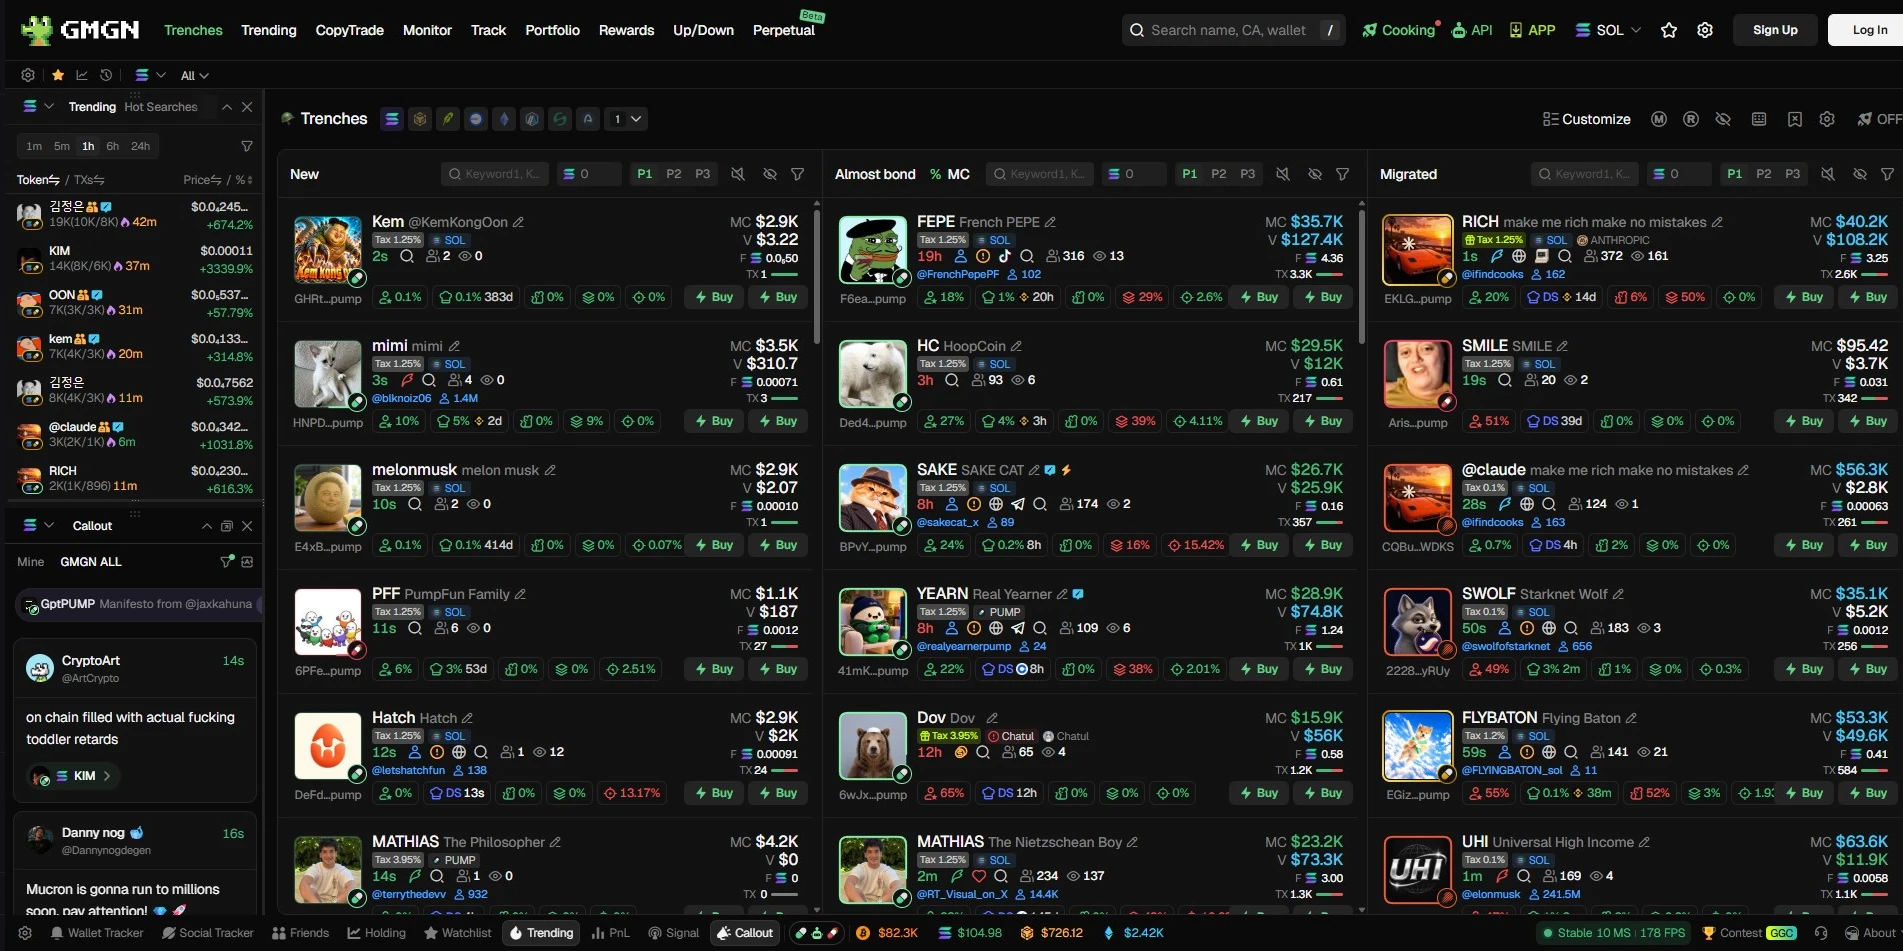Image resolution: width=1903 pixels, height=951 pixels.
Task: Expand the KIM token chip in CryptoArt callout
Action: coord(73,776)
